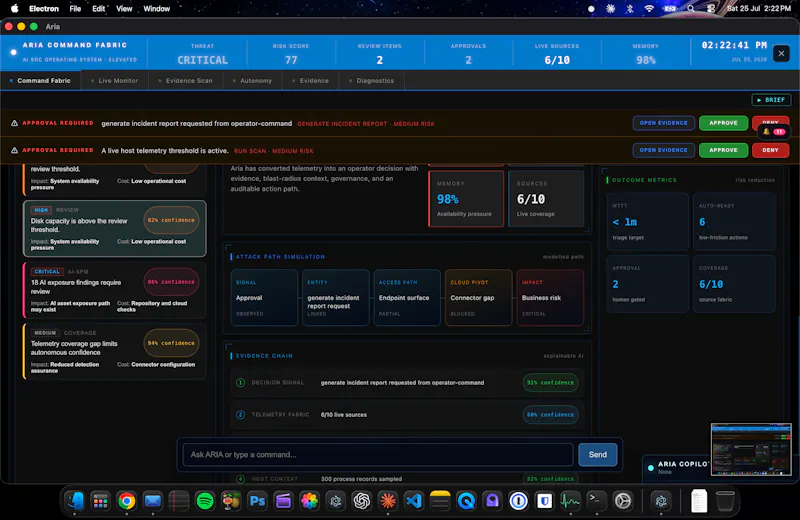Select the Telemetry coverage gap card
The width and height of the screenshot is (800, 520).
click(115, 351)
